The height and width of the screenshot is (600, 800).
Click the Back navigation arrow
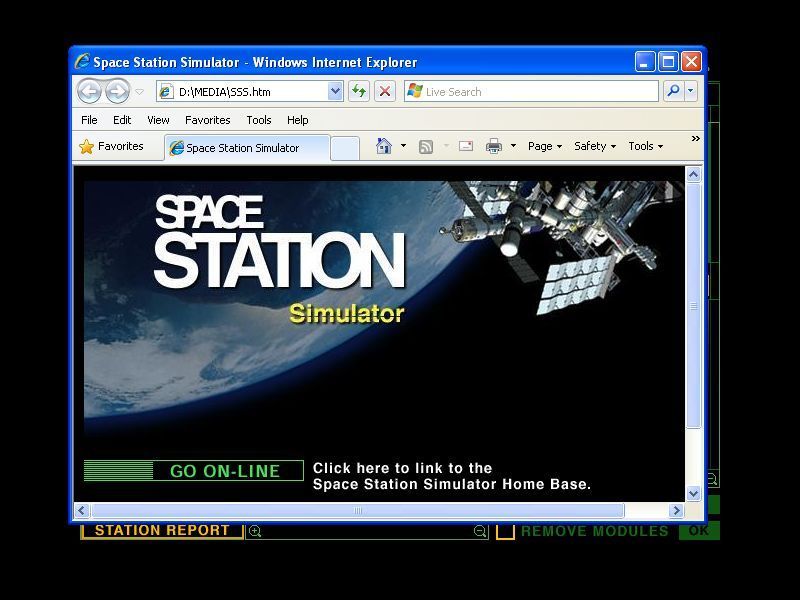(91, 91)
